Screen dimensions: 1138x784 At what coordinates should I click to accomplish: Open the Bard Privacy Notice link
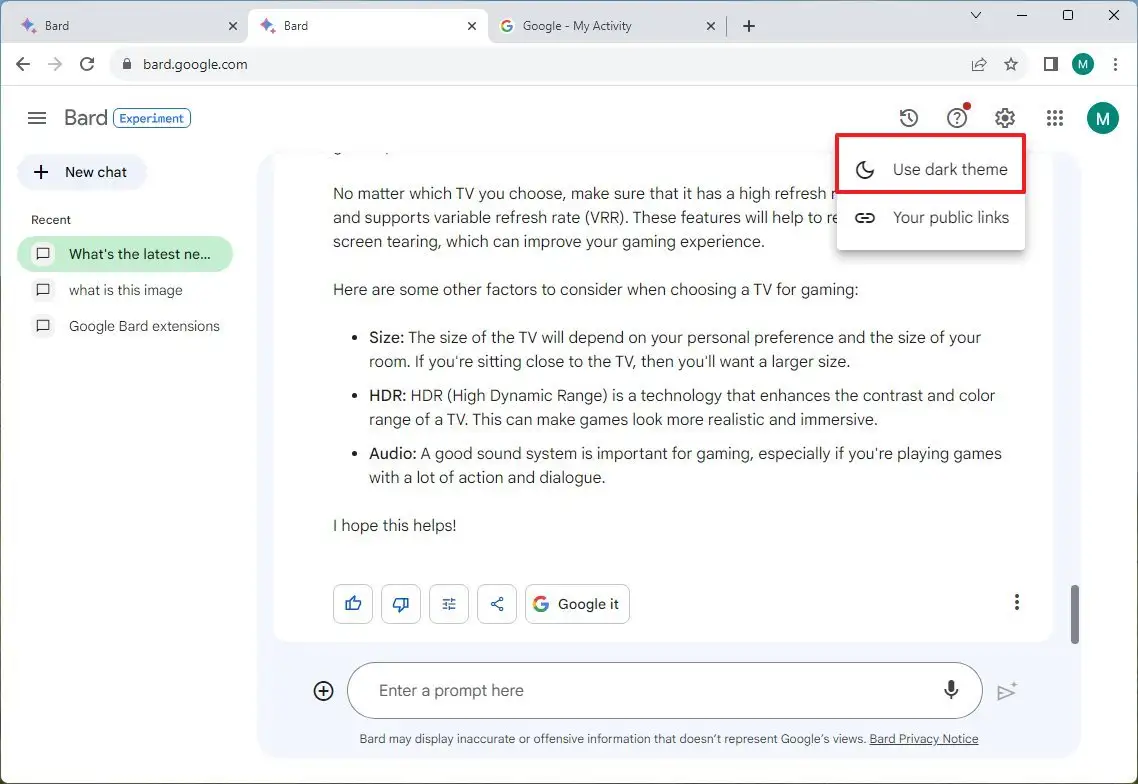point(922,739)
